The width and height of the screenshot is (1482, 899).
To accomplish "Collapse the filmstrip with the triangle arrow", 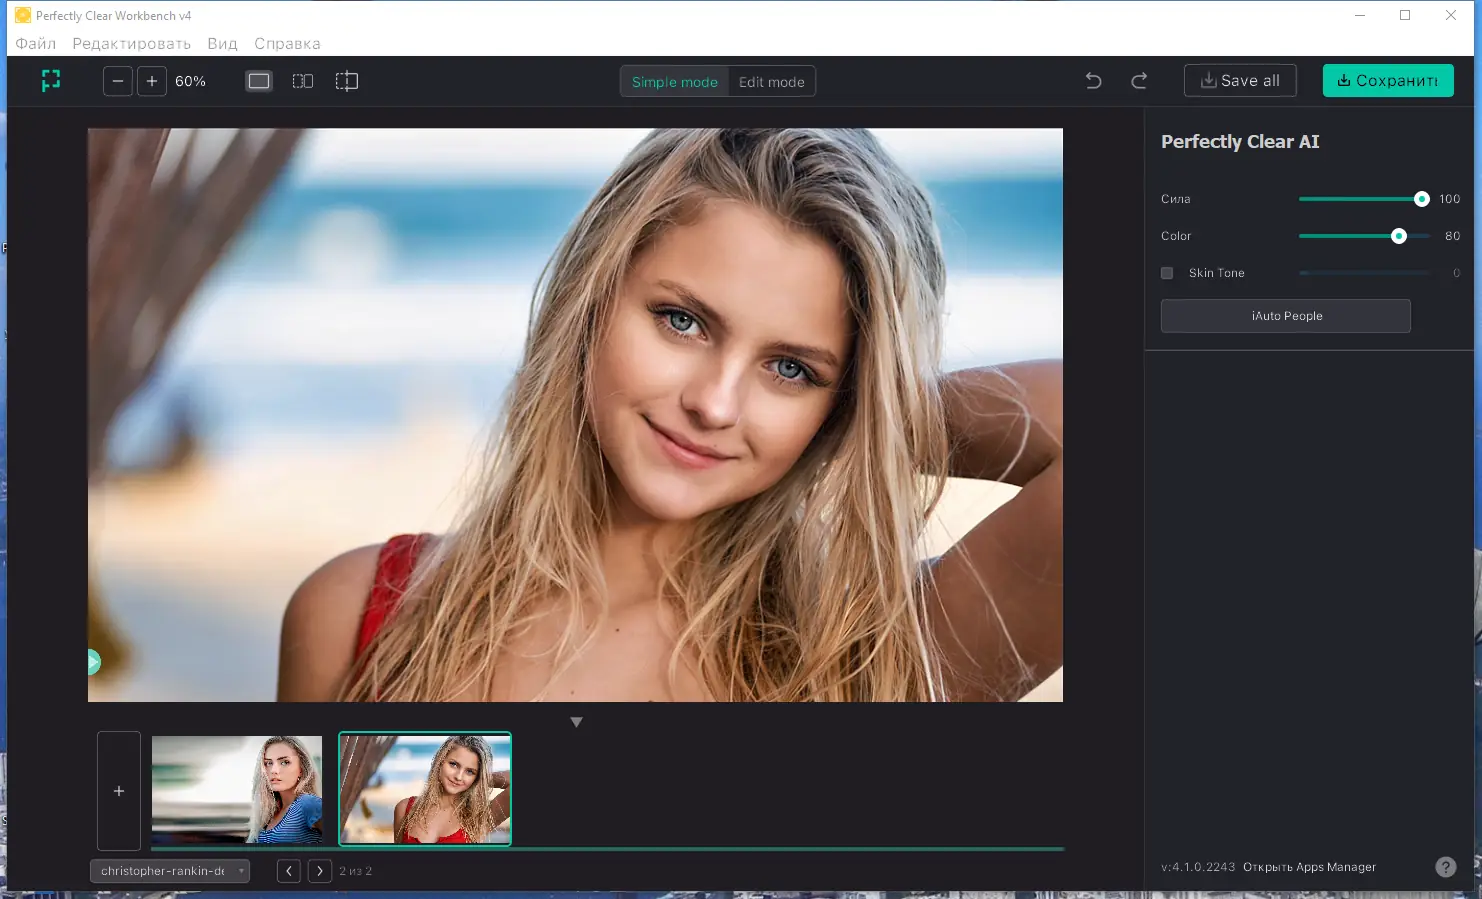I will (x=576, y=722).
